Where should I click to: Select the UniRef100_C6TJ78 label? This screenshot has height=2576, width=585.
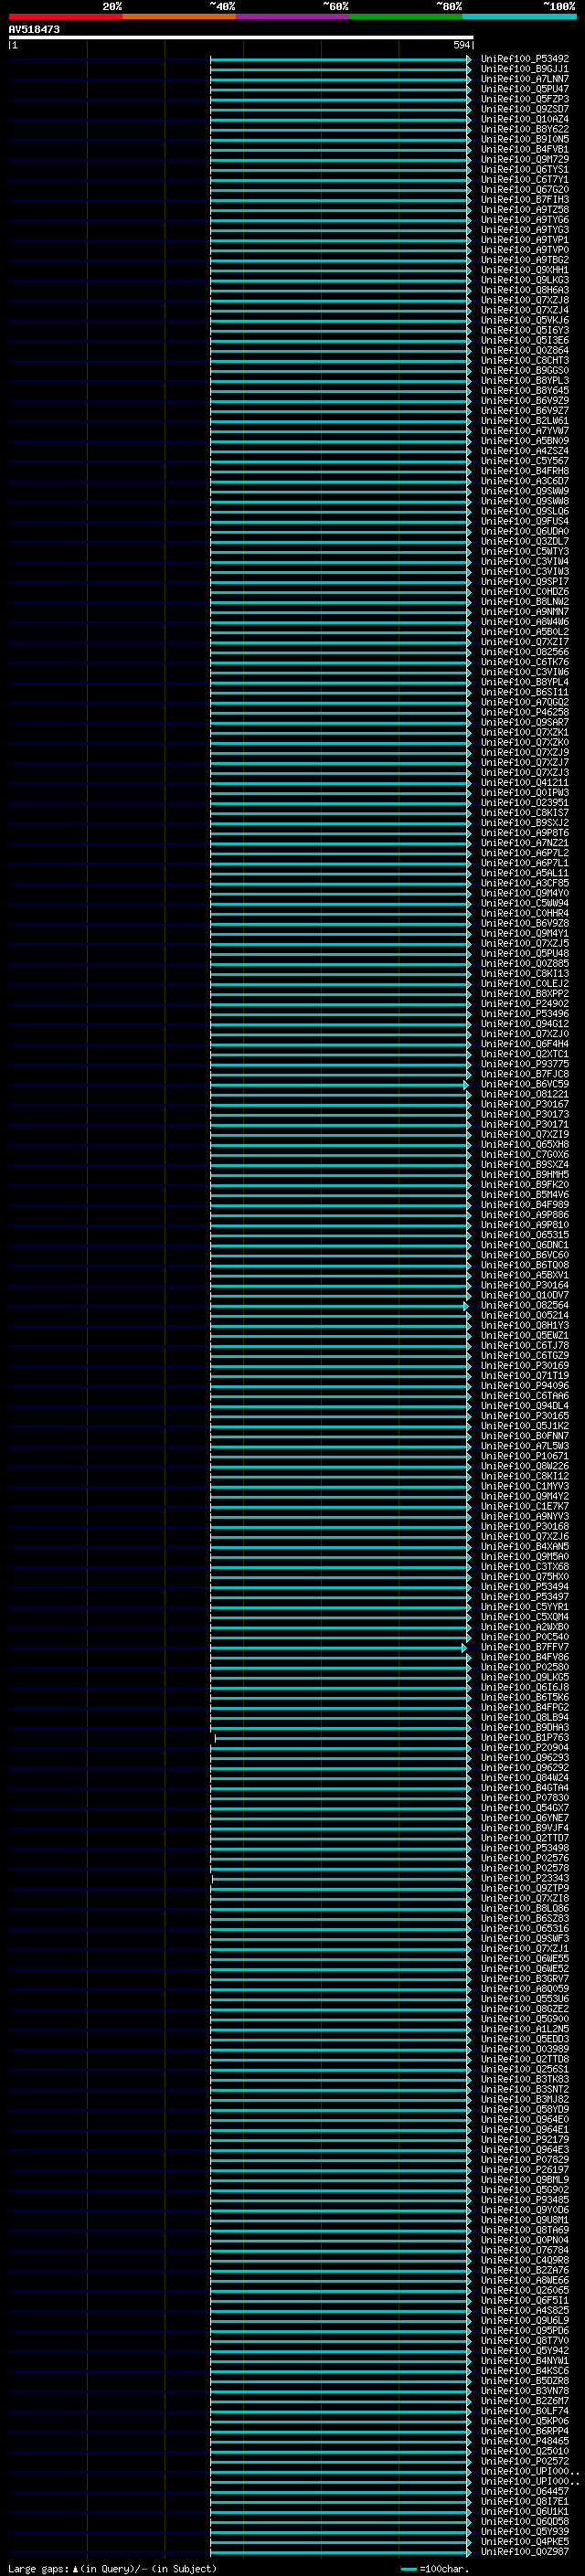click(x=525, y=1346)
